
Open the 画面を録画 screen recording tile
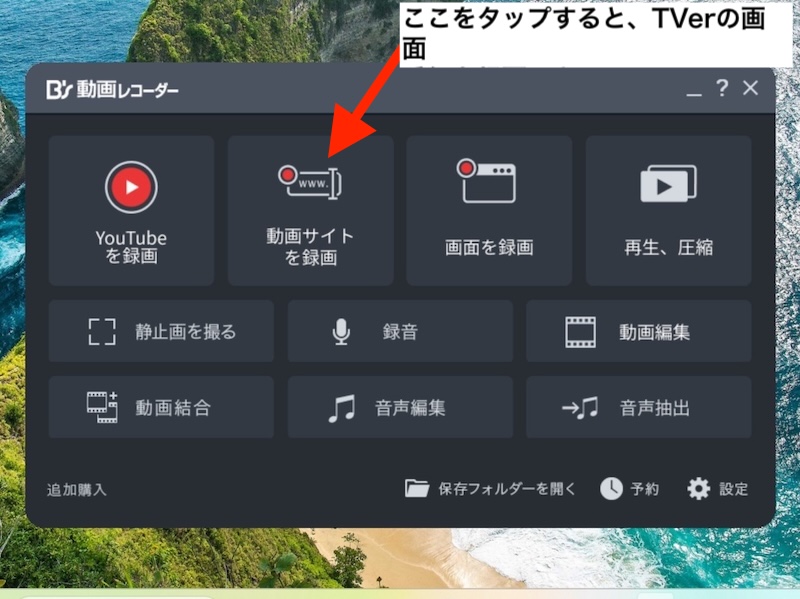pos(488,211)
